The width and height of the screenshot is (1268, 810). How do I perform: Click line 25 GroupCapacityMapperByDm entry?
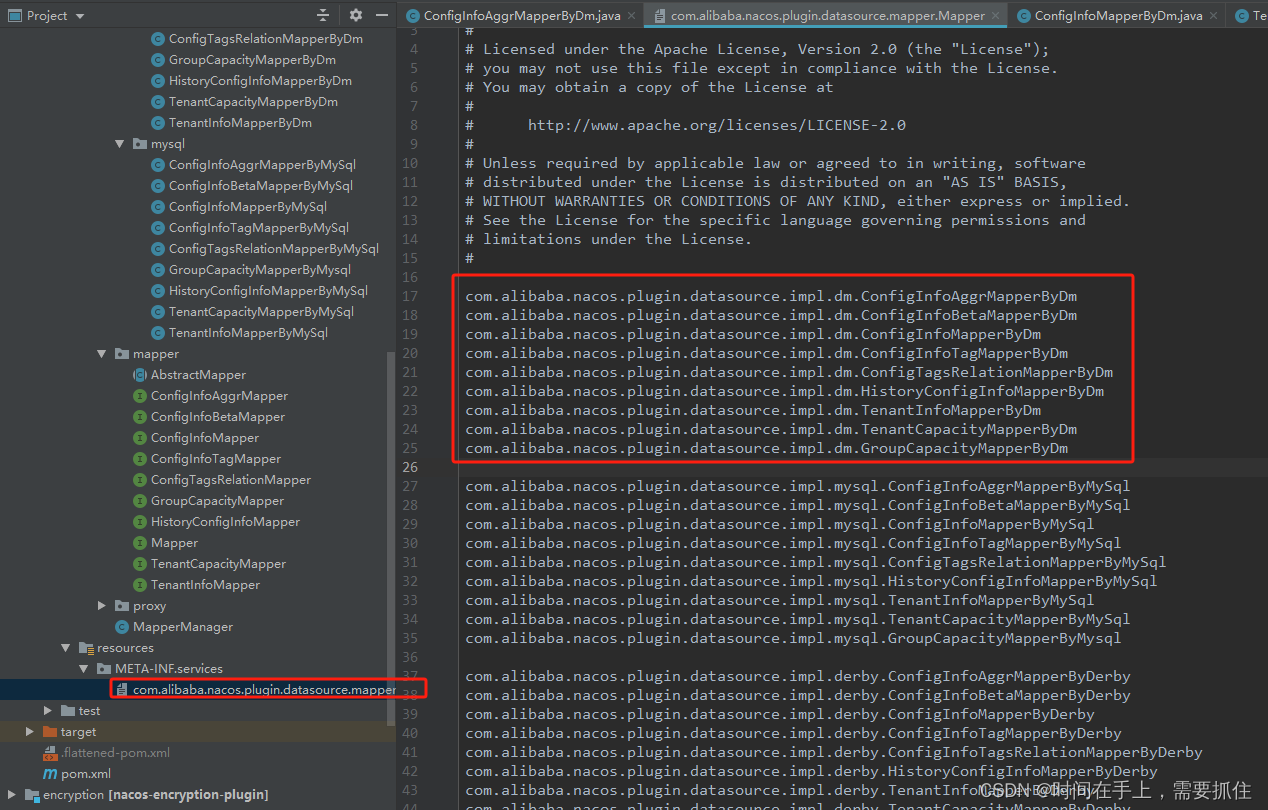pyautogui.click(x=767, y=448)
